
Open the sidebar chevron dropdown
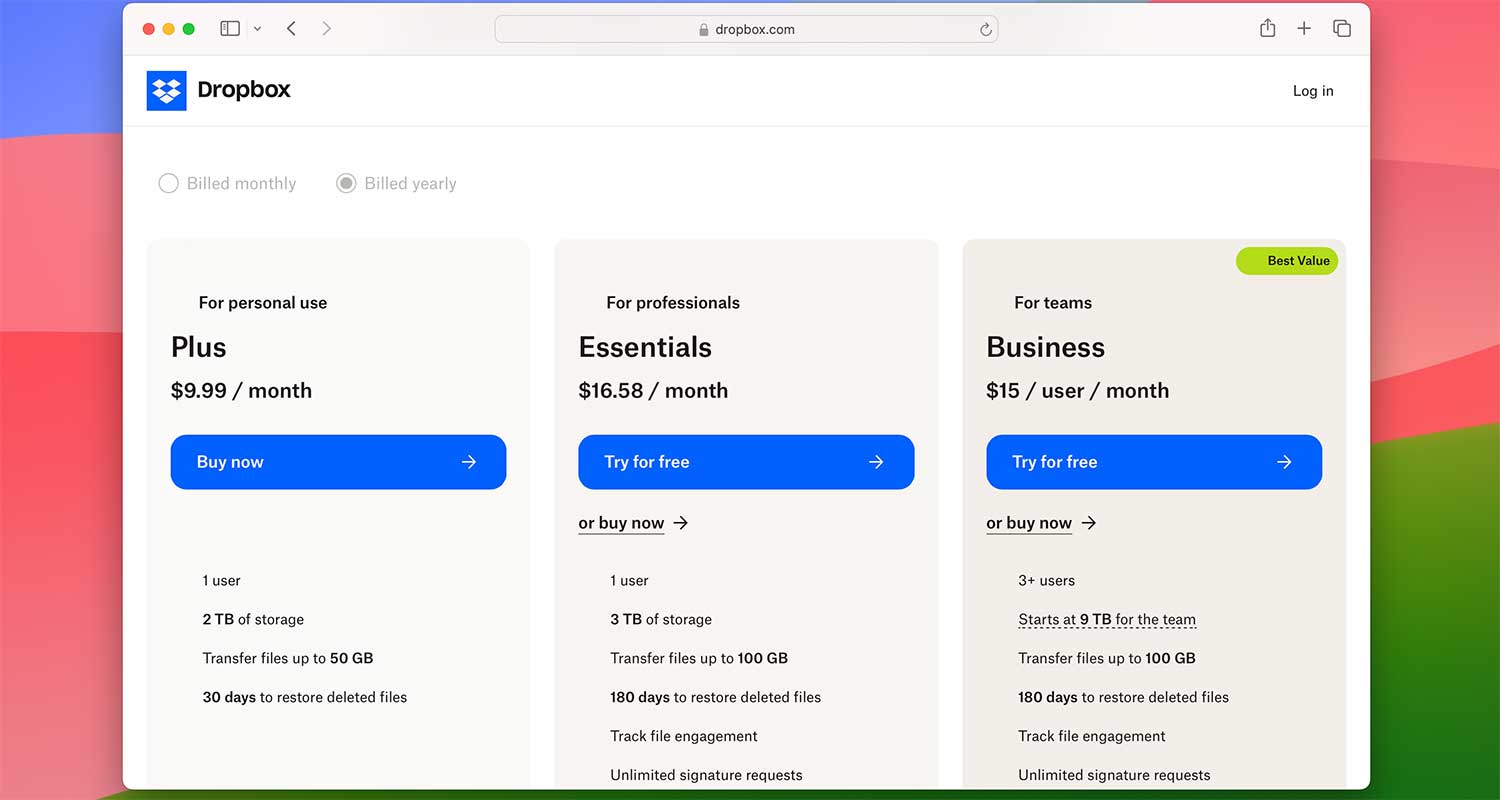[x=257, y=28]
